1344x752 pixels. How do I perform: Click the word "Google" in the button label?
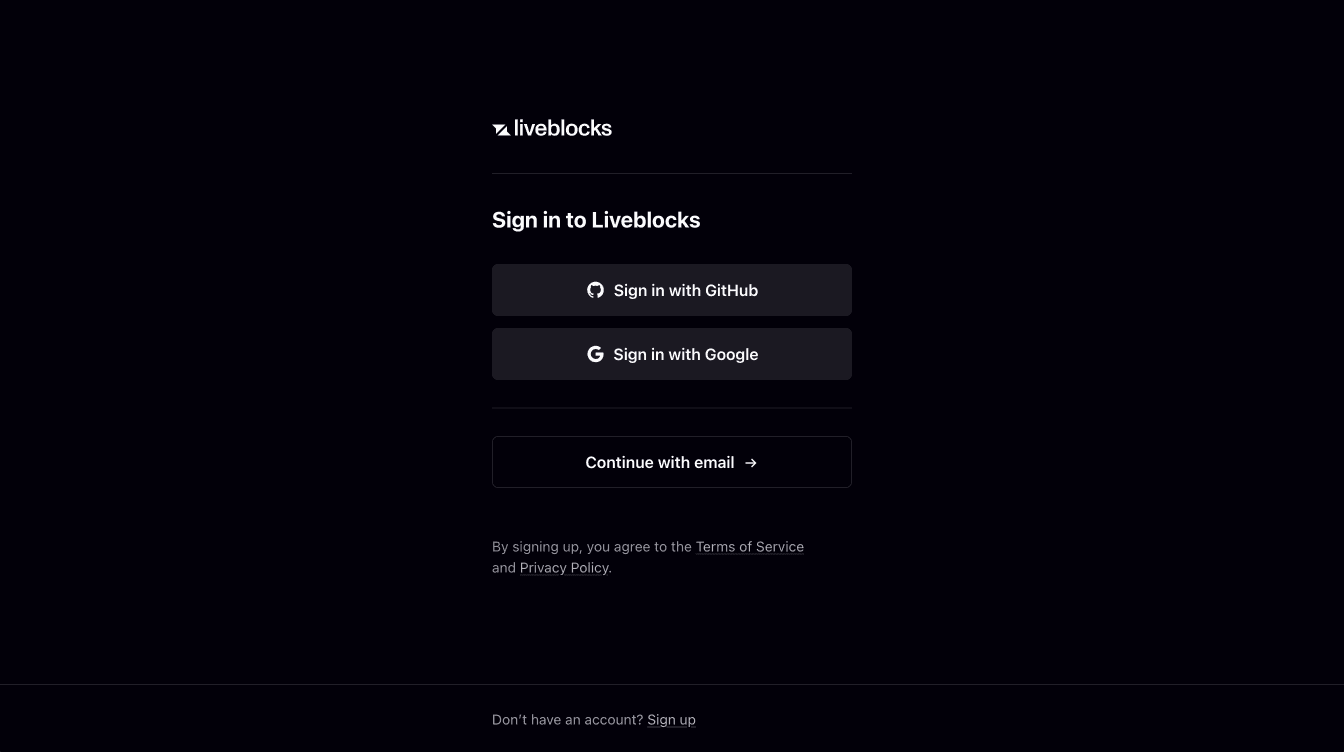click(731, 354)
